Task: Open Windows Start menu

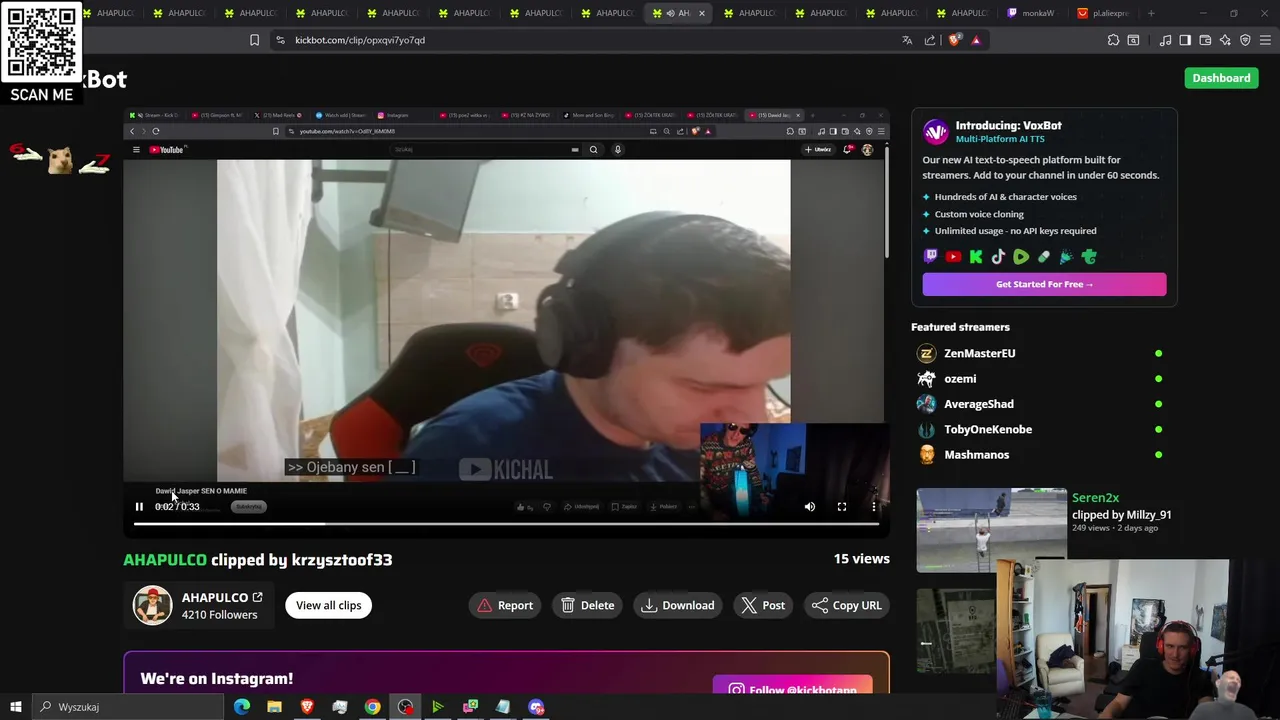Action: coord(15,707)
